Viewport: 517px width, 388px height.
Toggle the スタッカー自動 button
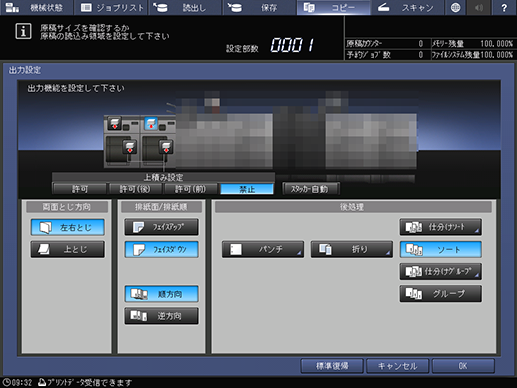click(310, 189)
